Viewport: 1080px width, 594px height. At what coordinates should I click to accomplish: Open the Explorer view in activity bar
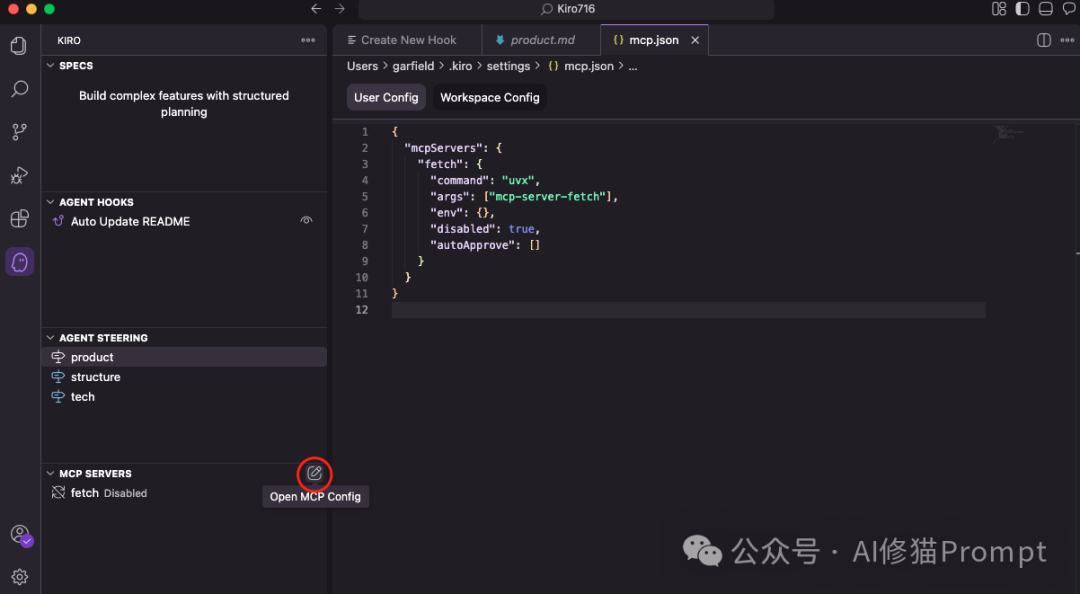[x=19, y=46]
